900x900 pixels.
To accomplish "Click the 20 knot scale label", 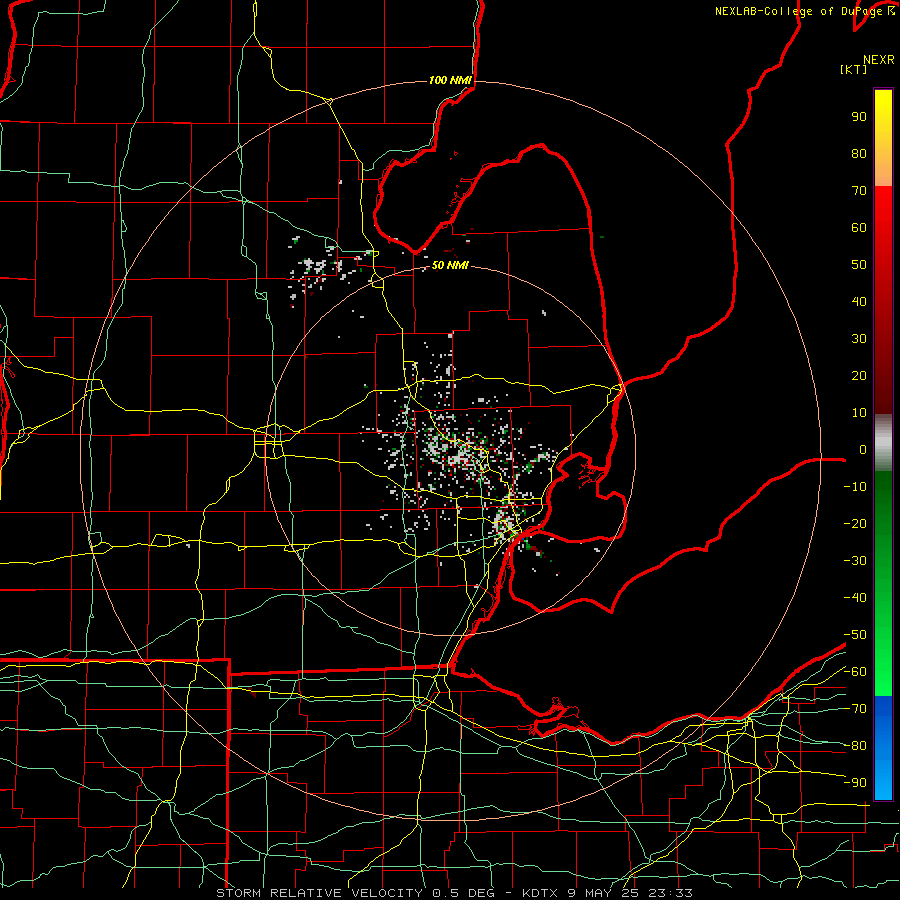I will pyautogui.click(x=859, y=375).
